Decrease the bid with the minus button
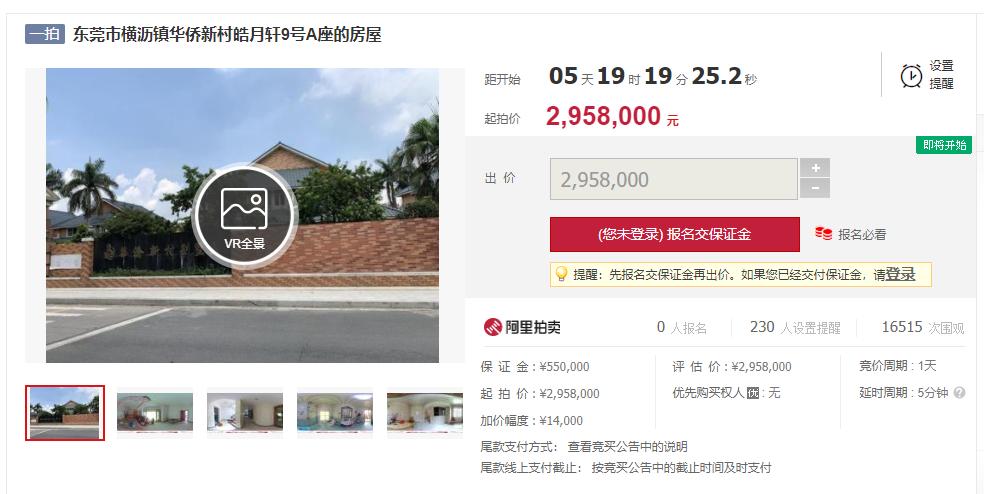The image size is (984, 494). (815, 188)
